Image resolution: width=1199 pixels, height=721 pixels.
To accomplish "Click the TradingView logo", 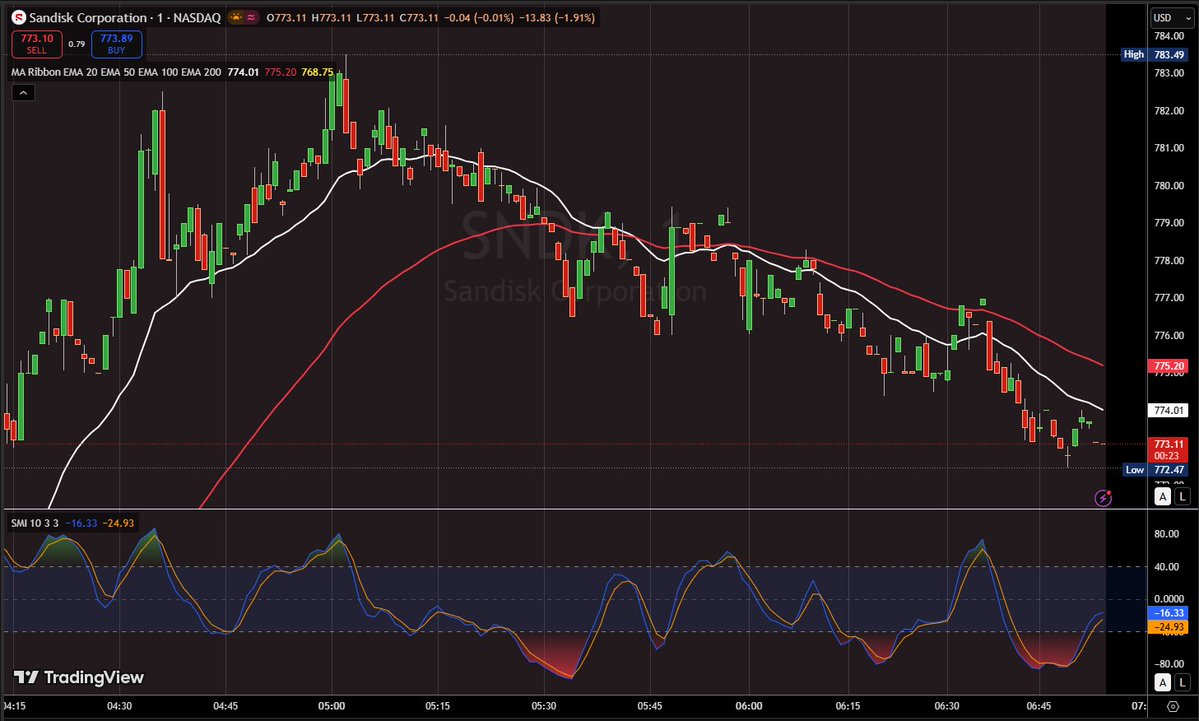I will point(79,677).
